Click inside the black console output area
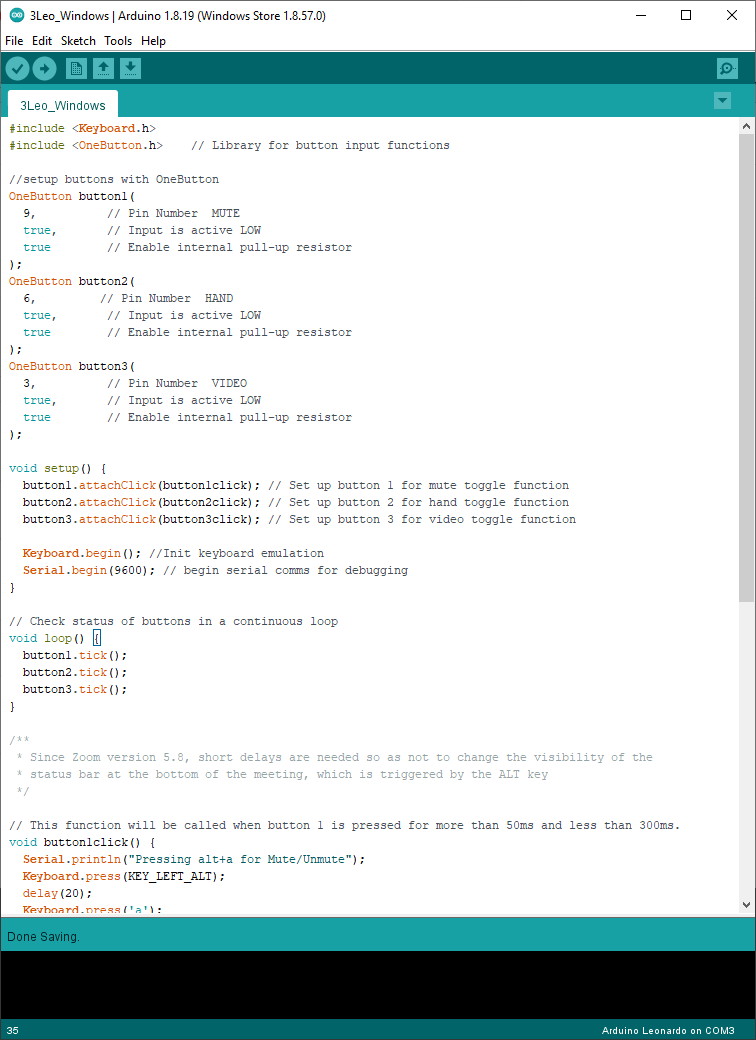This screenshot has height=1040, width=756. click(378, 985)
